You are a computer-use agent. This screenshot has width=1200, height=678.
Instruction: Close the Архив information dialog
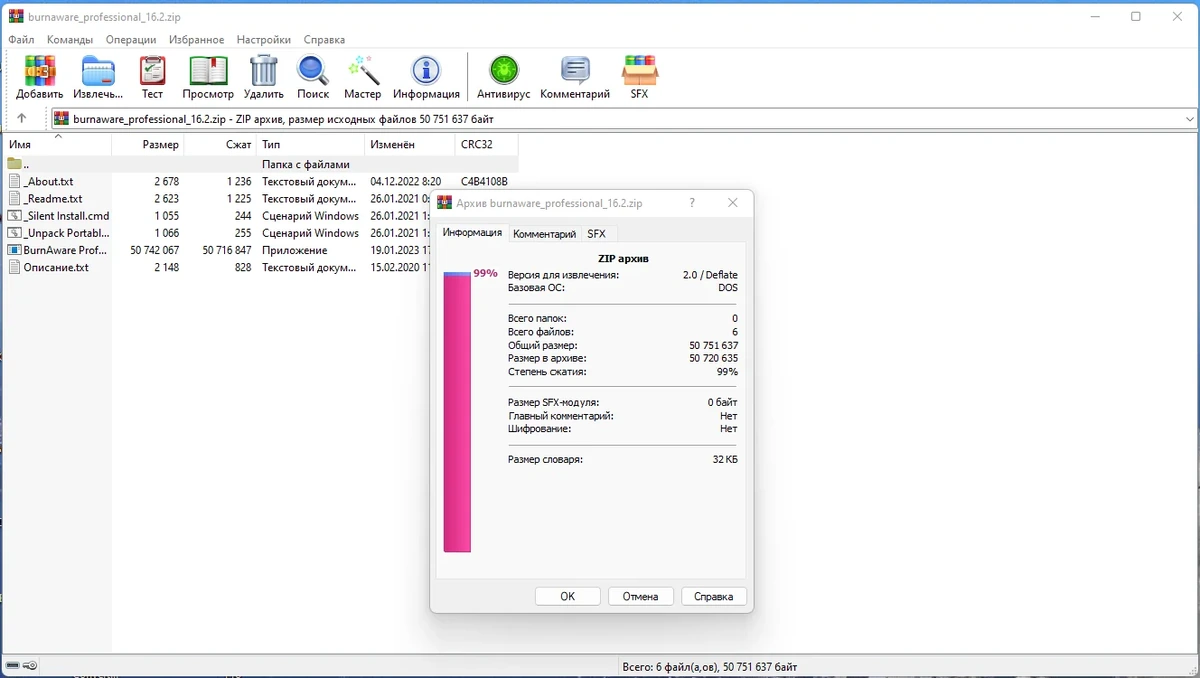pyautogui.click(x=733, y=203)
